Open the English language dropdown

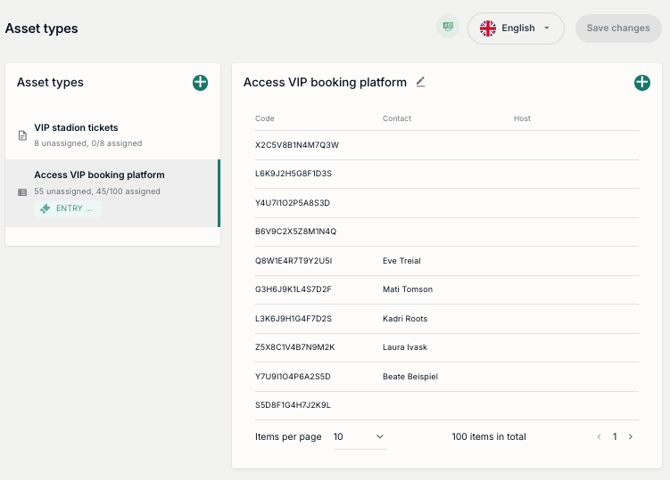(x=516, y=28)
